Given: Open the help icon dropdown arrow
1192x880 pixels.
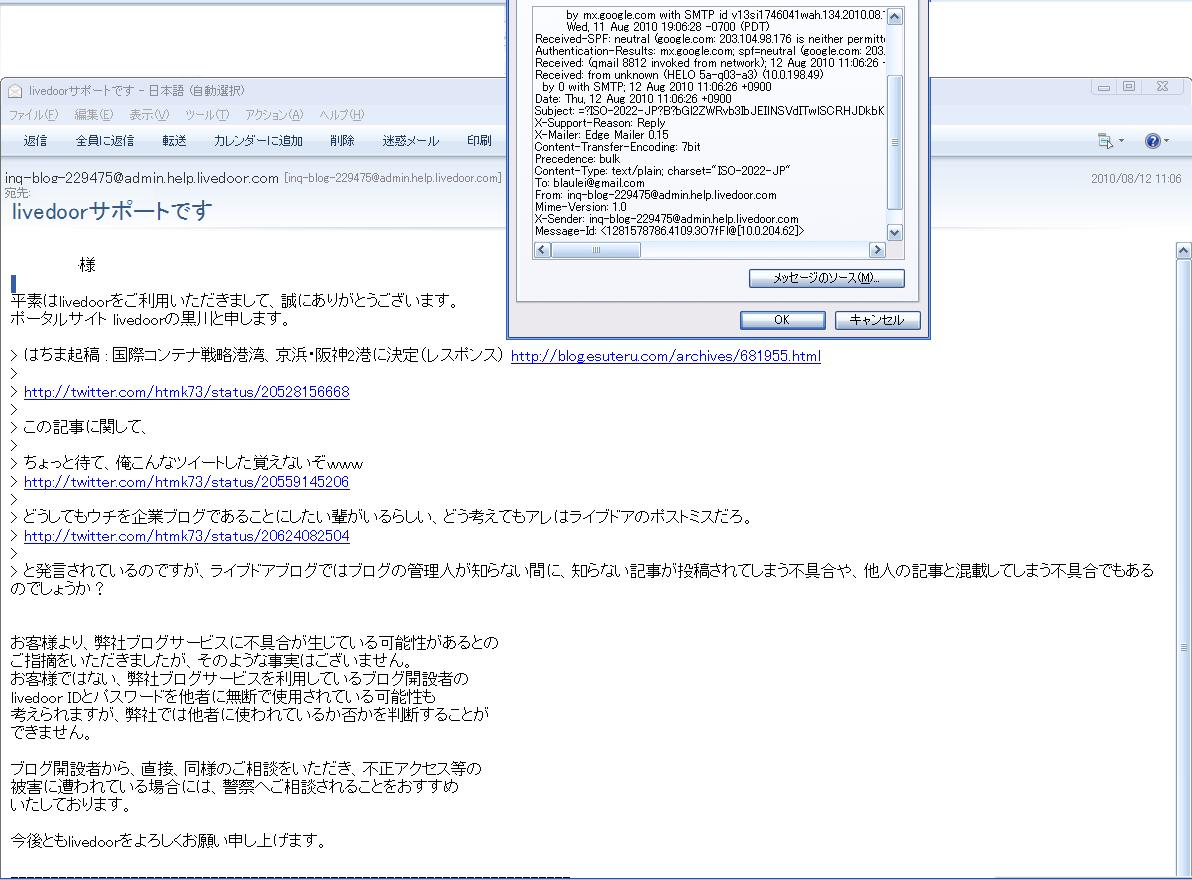Looking at the screenshot, I should pyautogui.click(x=1166, y=141).
